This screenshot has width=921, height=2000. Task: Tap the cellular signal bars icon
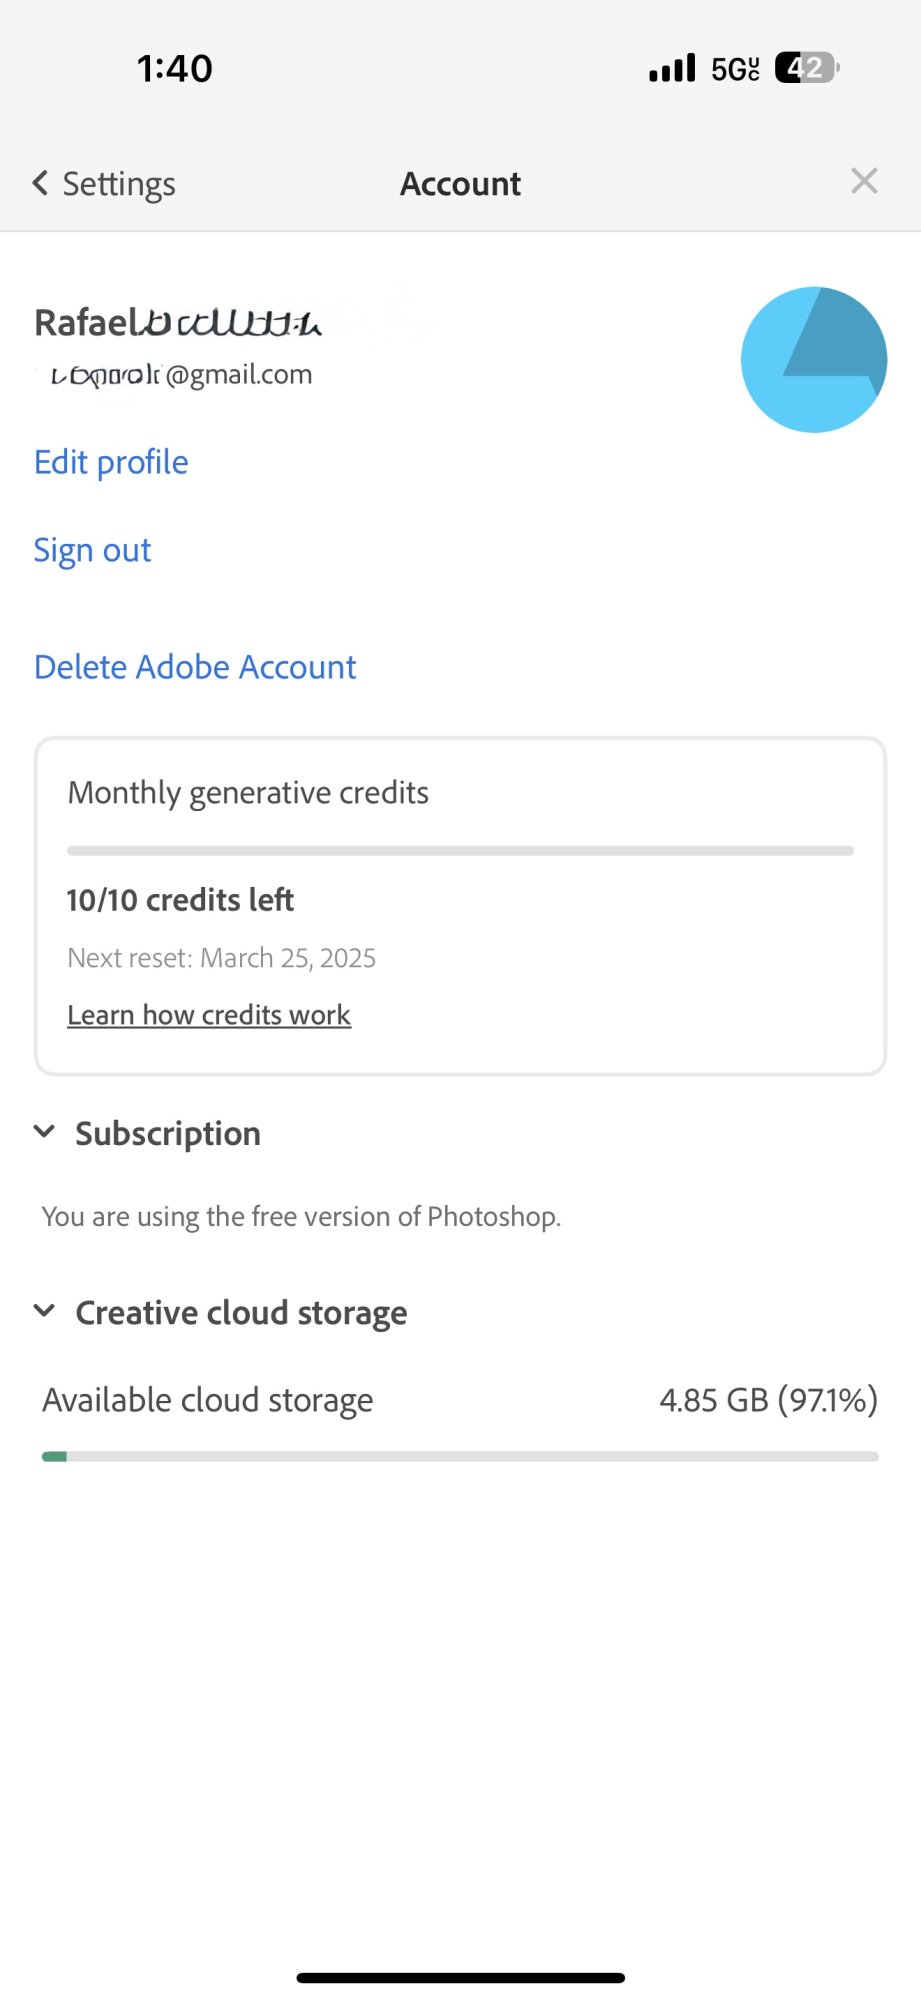click(672, 68)
